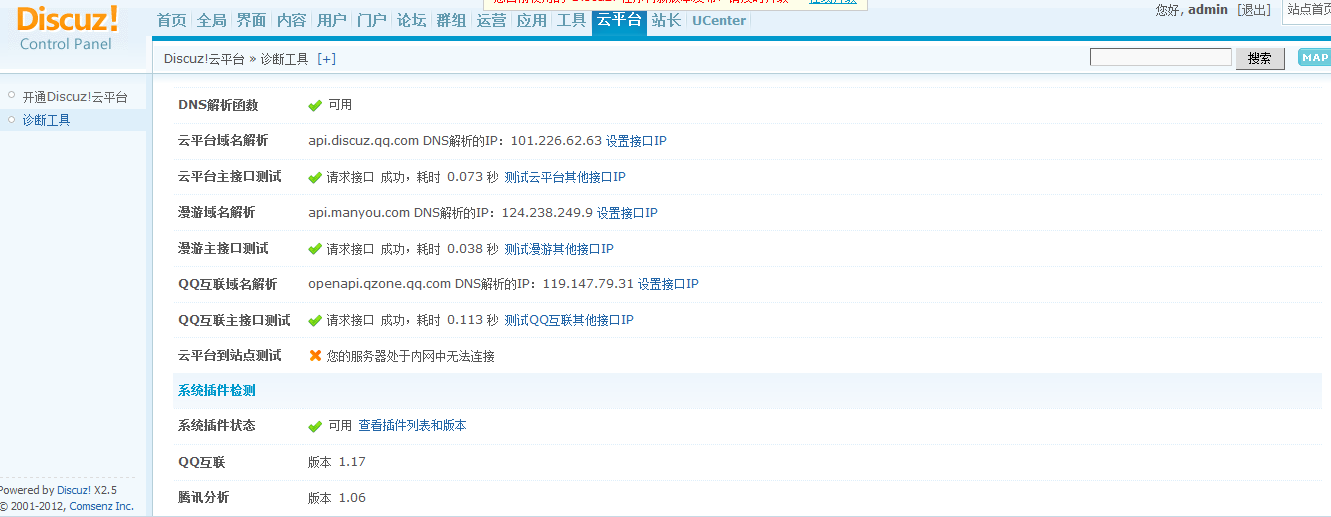
Task: Click the green check beside 系统插件状态
Action: coord(315,426)
